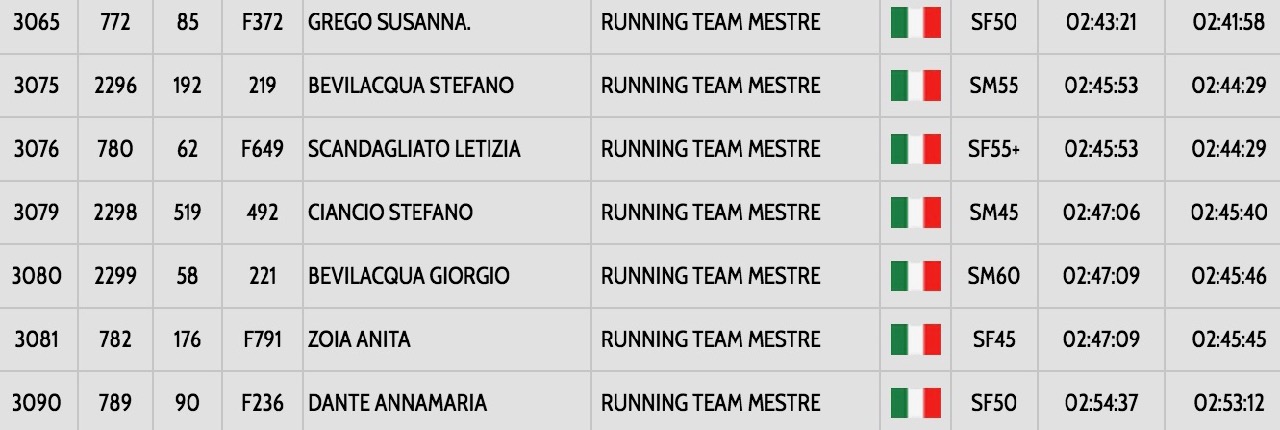
Task: Select the Italy flag in Scandagliato Letizia's row
Action: point(916,149)
